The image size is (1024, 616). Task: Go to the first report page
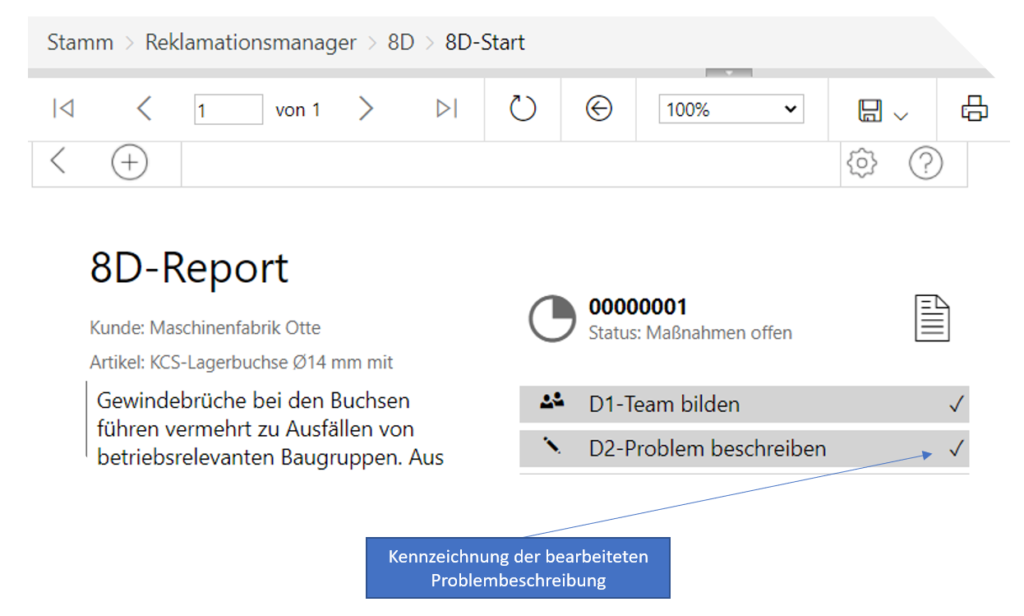[x=63, y=108]
